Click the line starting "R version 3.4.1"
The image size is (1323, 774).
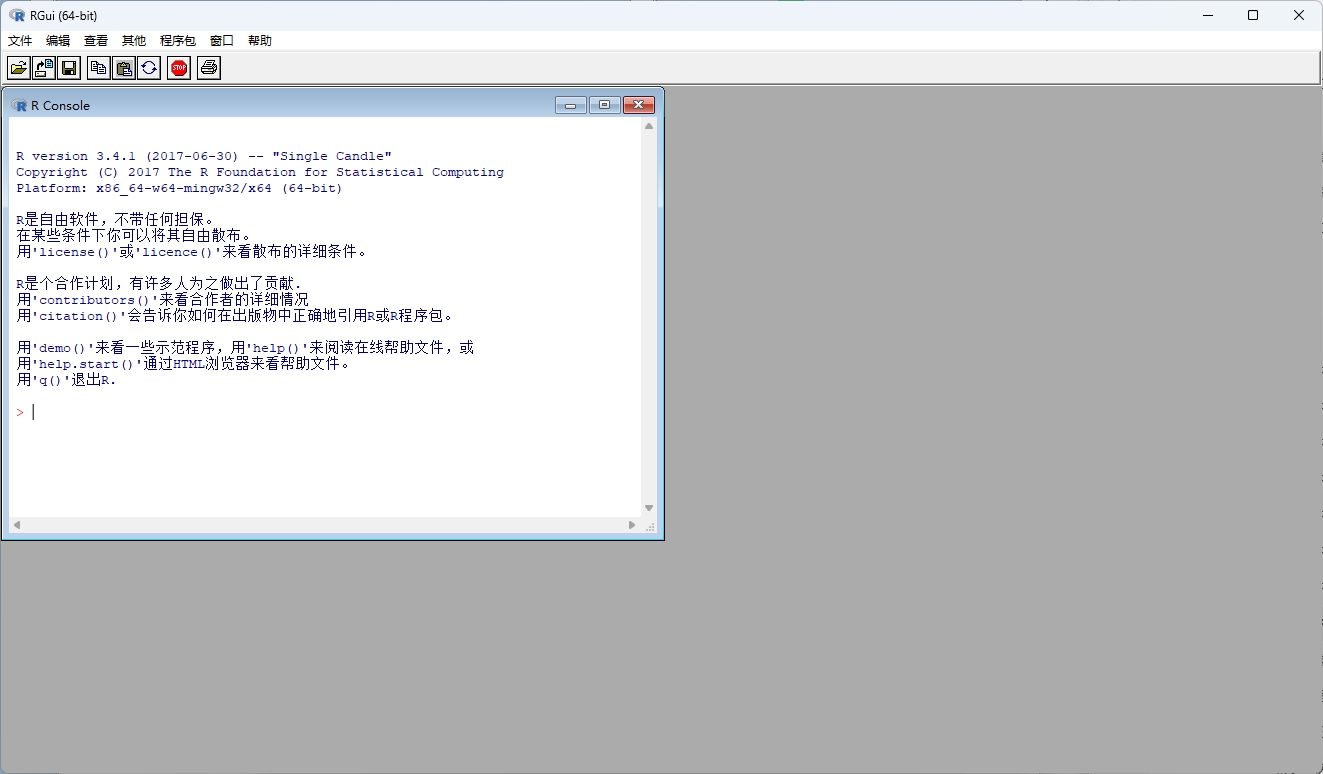click(x=204, y=156)
